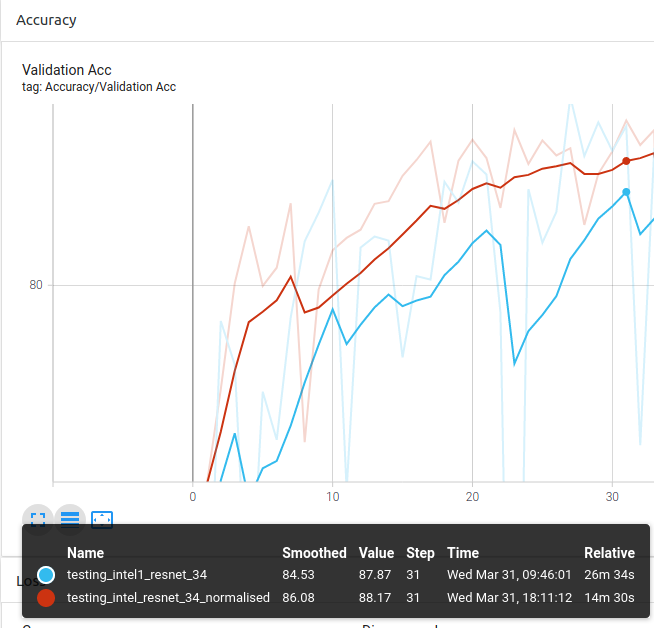Click the red data point at step 31
654x628 pixels.
pos(626,161)
